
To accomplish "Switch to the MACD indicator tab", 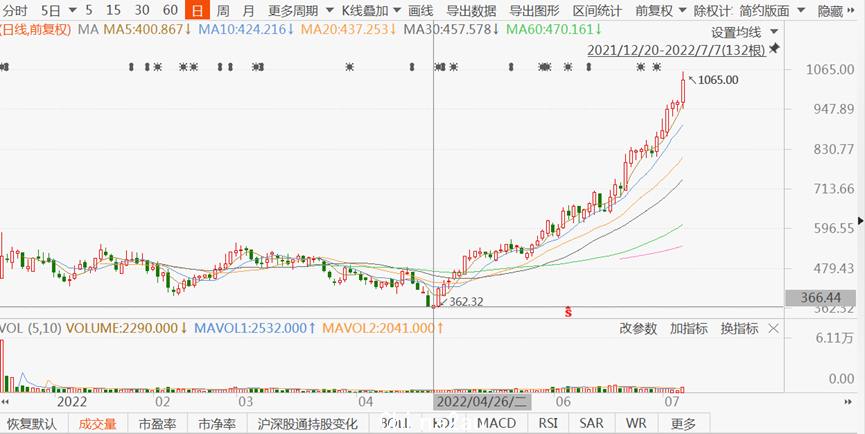I will point(496,424).
